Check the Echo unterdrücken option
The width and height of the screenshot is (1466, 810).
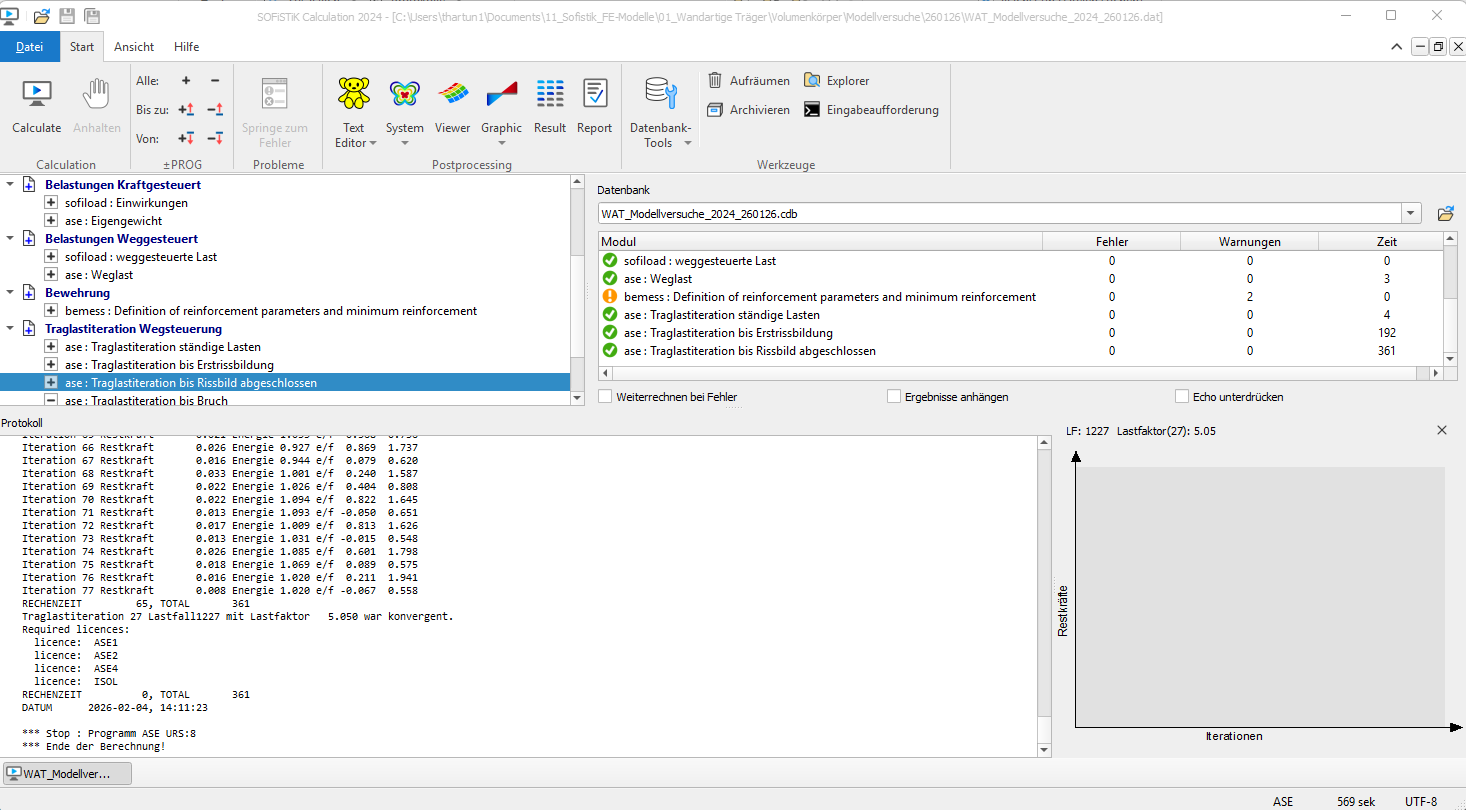[1182, 397]
